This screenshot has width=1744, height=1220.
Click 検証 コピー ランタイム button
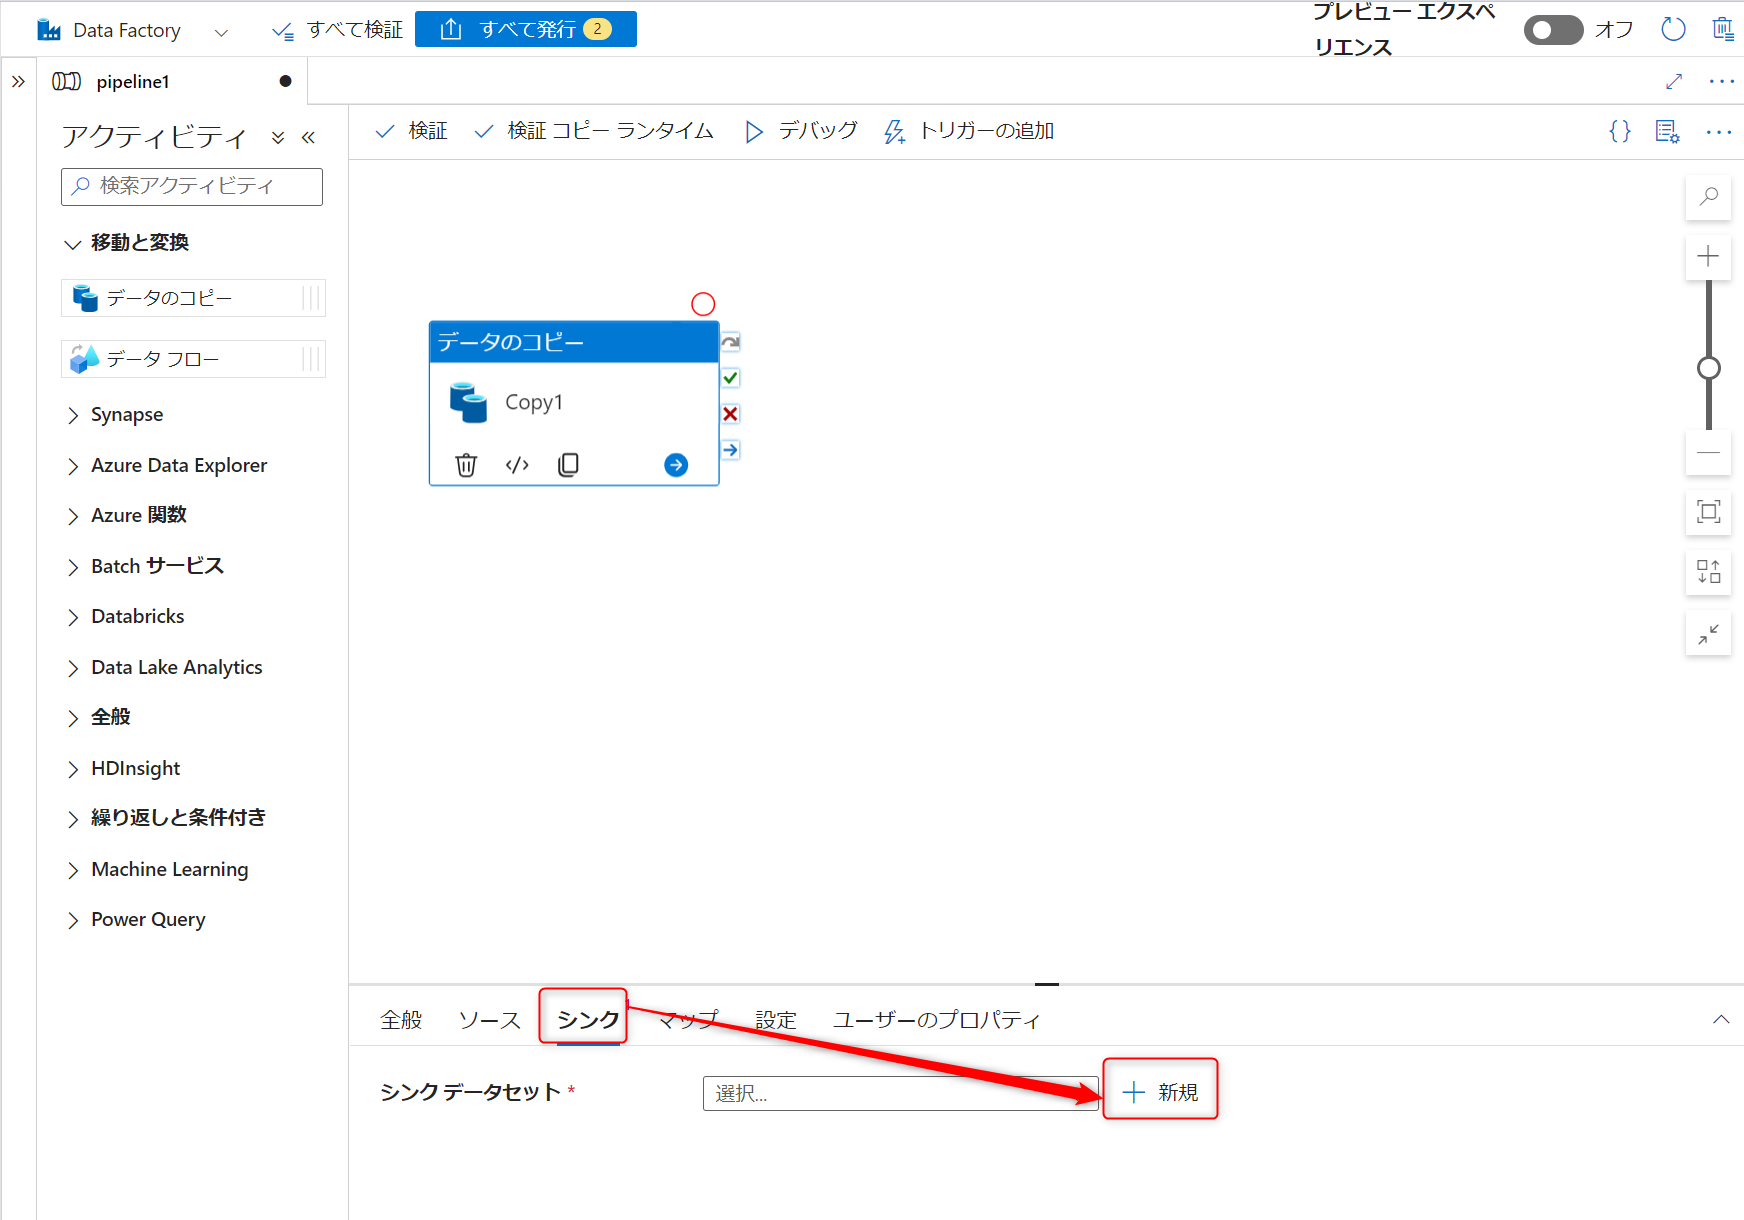(594, 131)
